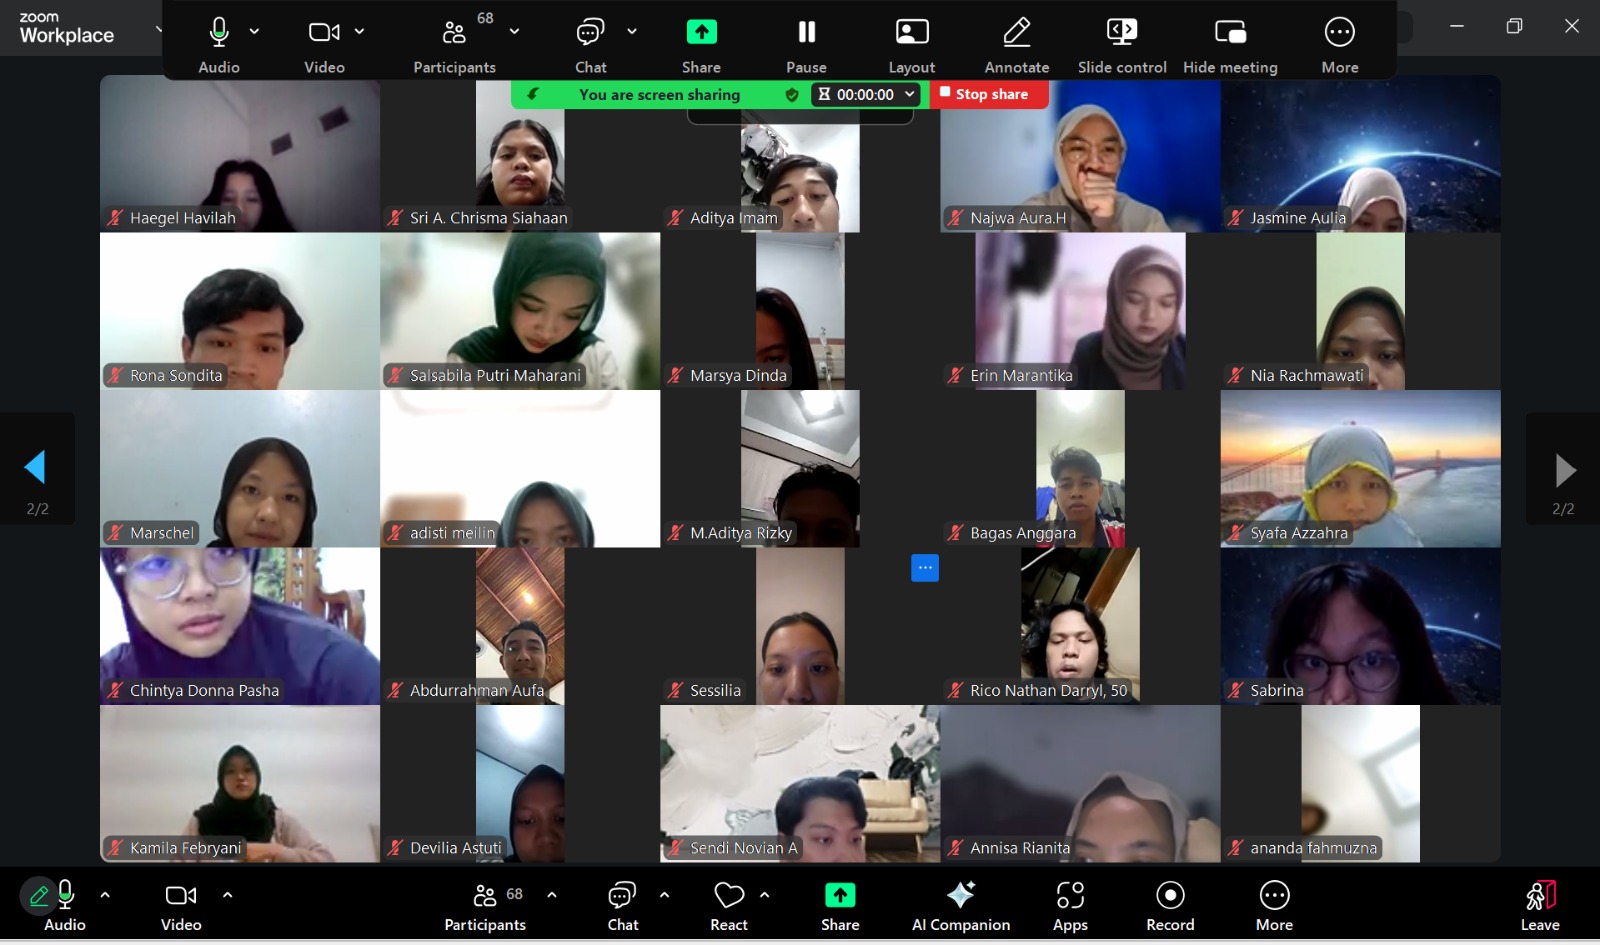The width and height of the screenshot is (1600, 945).
Task: Pause the screen share
Action: [806, 34]
